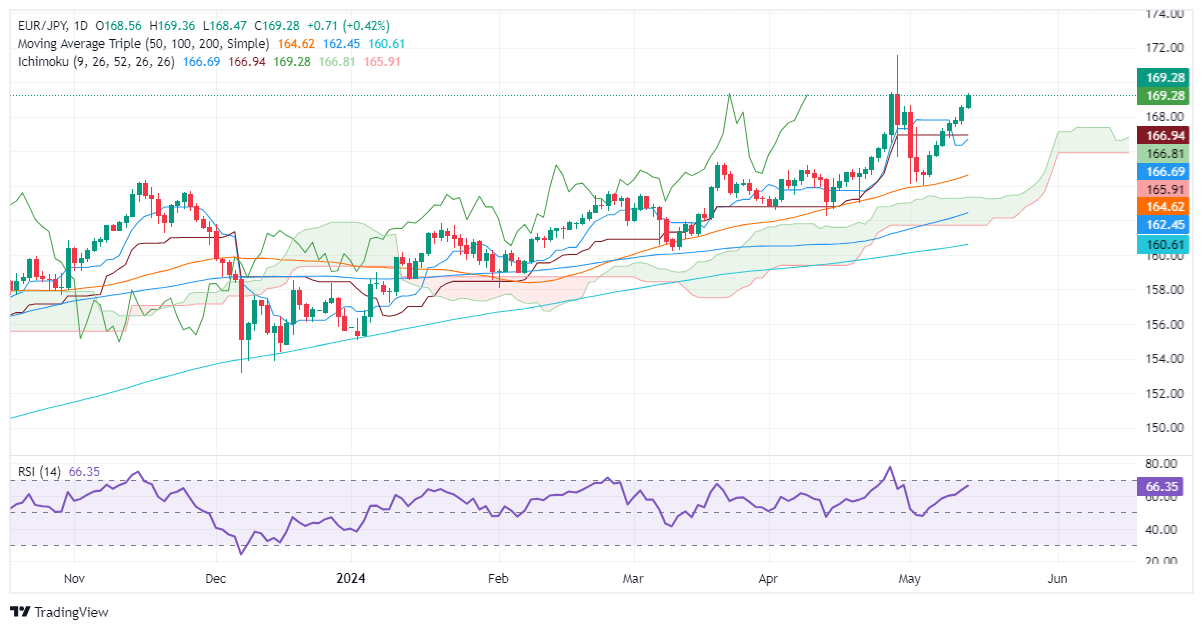The height and width of the screenshot is (630, 1203).
Task: Click the Moving Average Triple indicator label
Action: click(x=140, y=44)
